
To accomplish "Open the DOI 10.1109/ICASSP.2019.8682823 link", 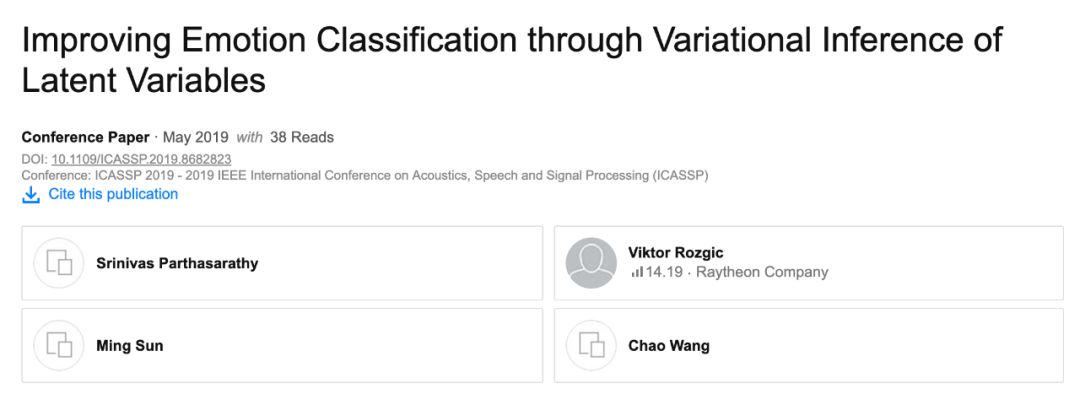I will [x=141, y=159].
